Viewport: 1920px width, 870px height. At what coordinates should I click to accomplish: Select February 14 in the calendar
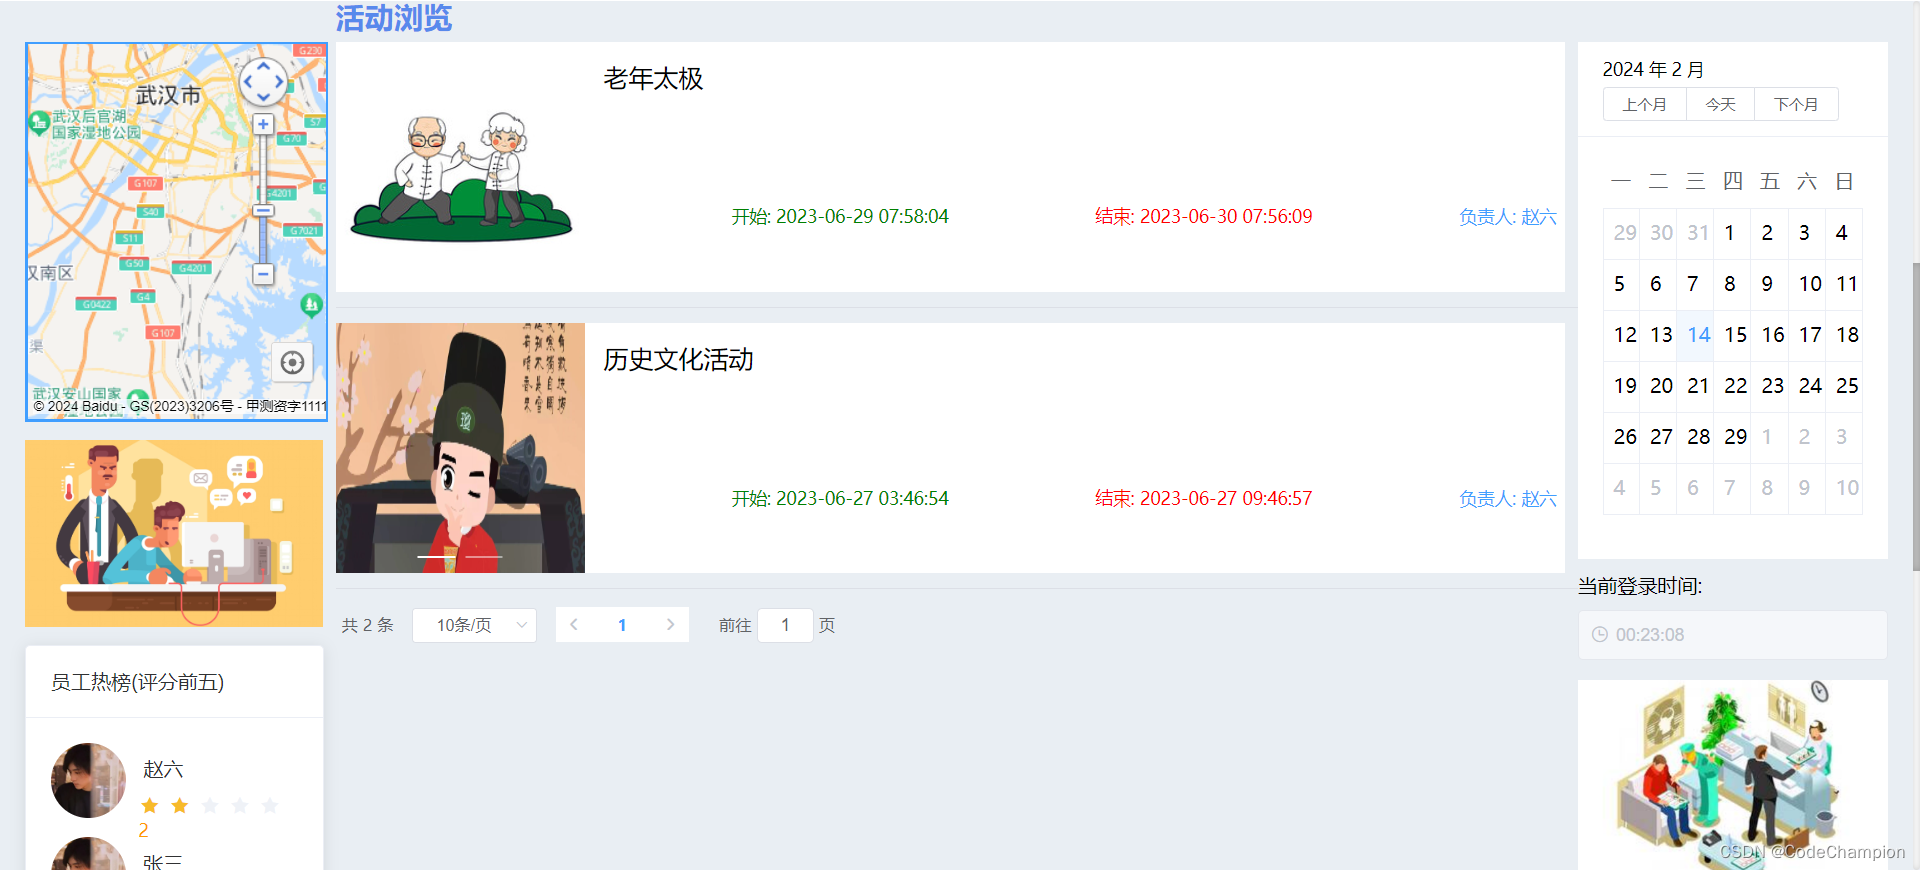coord(1698,335)
